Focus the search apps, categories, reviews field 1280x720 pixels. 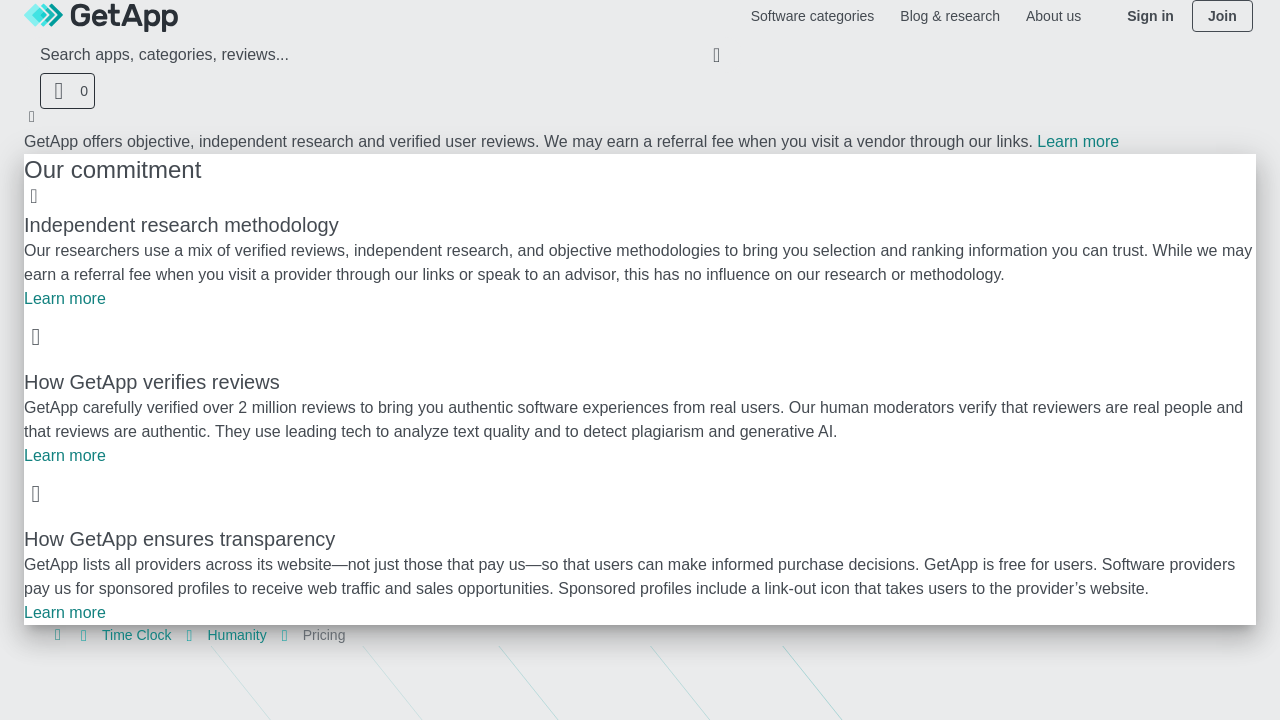click(370, 55)
